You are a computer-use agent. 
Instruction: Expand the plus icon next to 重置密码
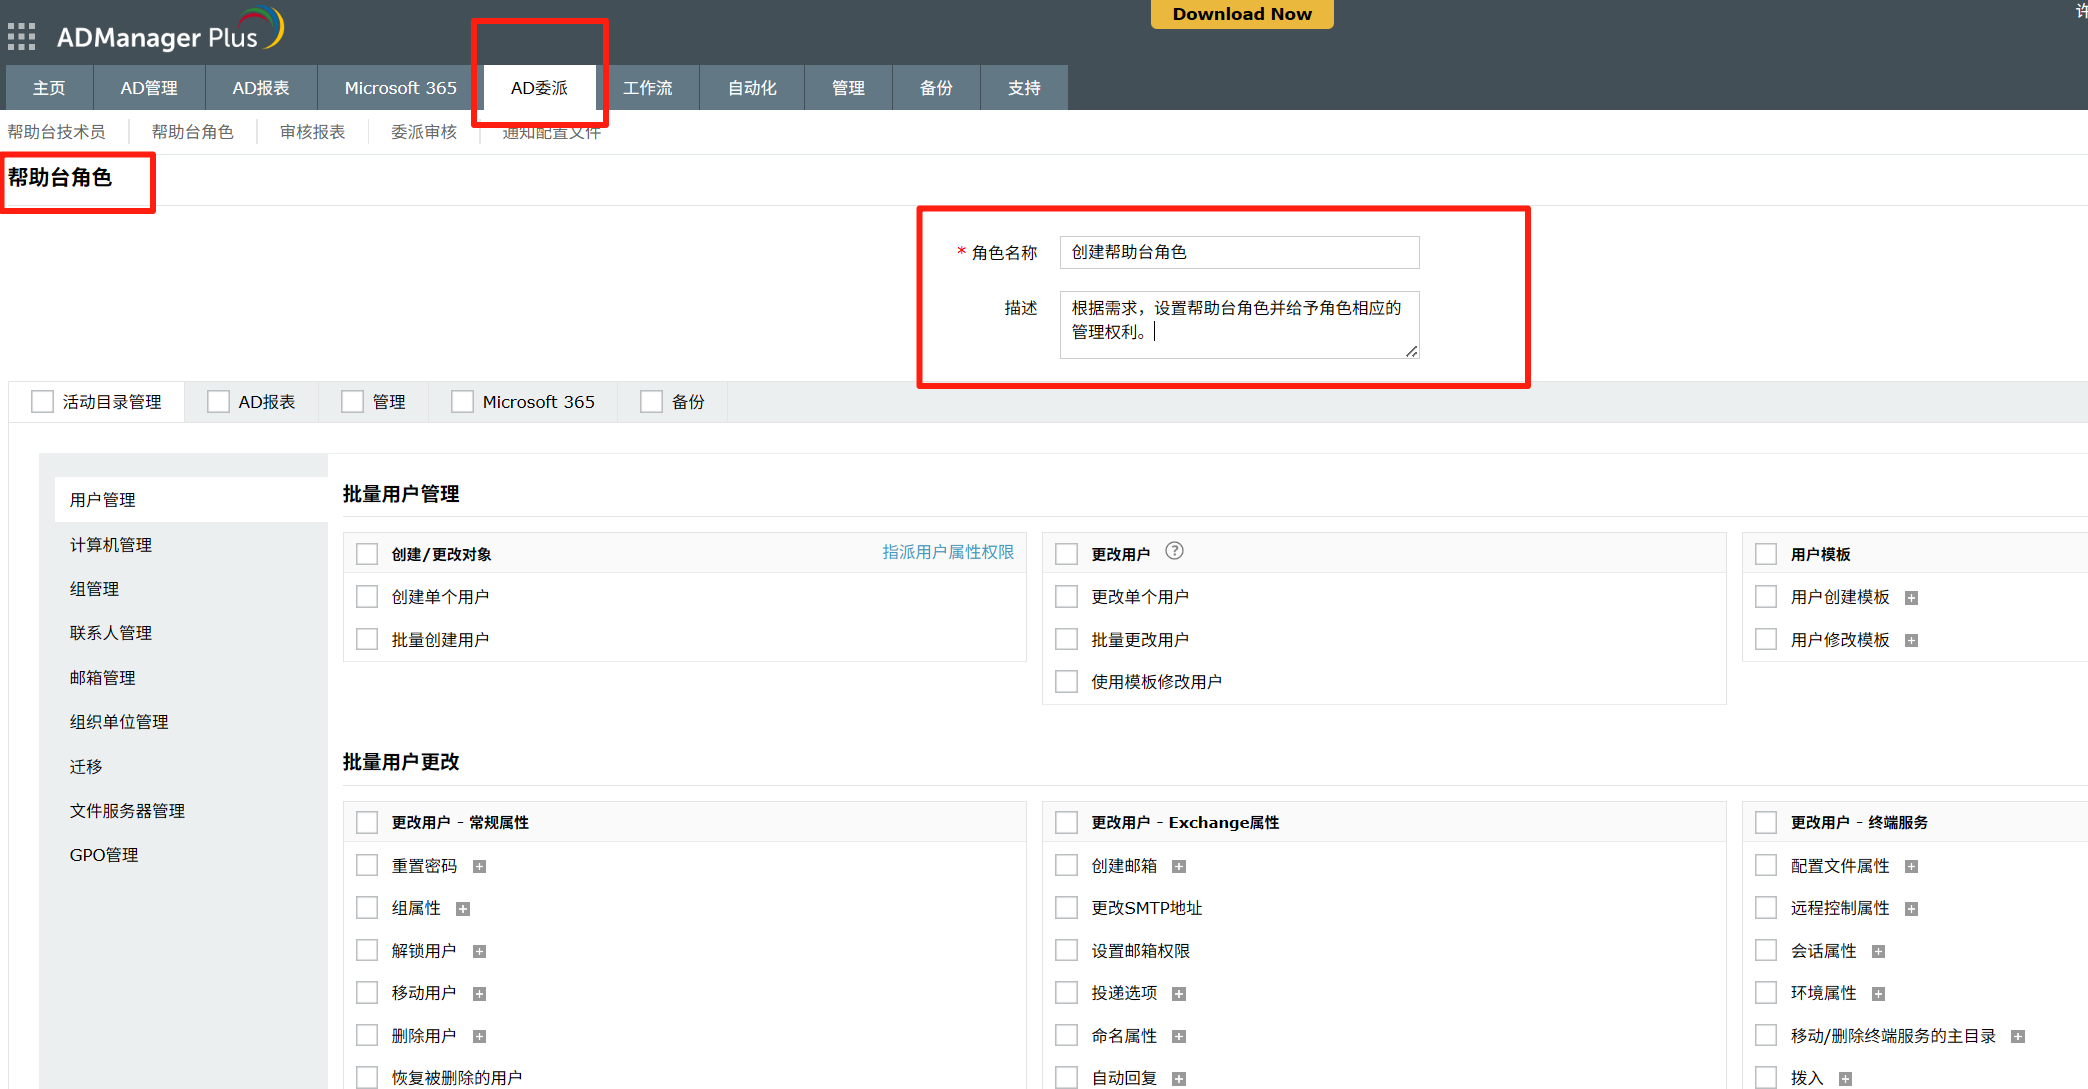(479, 866)
